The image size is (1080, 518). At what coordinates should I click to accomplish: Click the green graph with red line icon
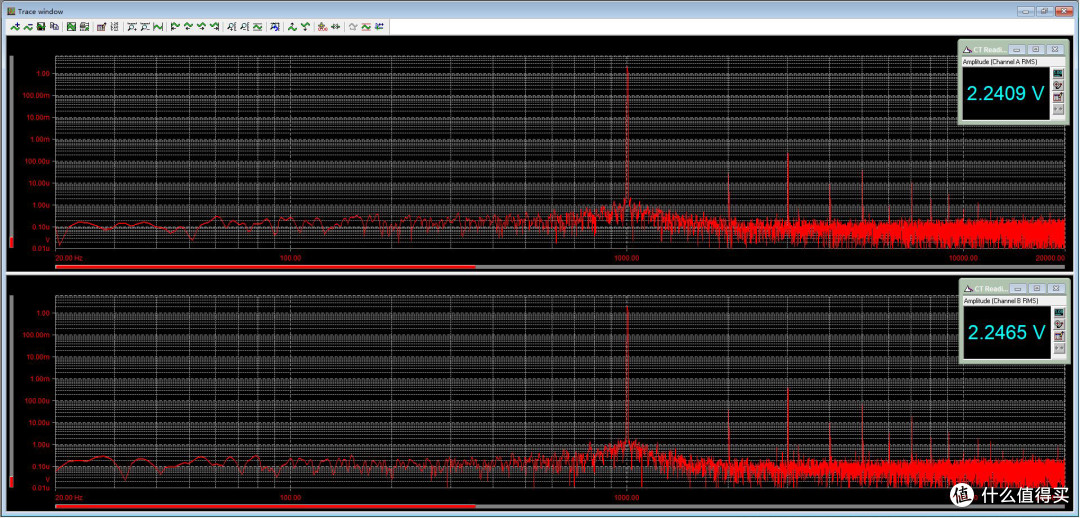coord(366,27)
